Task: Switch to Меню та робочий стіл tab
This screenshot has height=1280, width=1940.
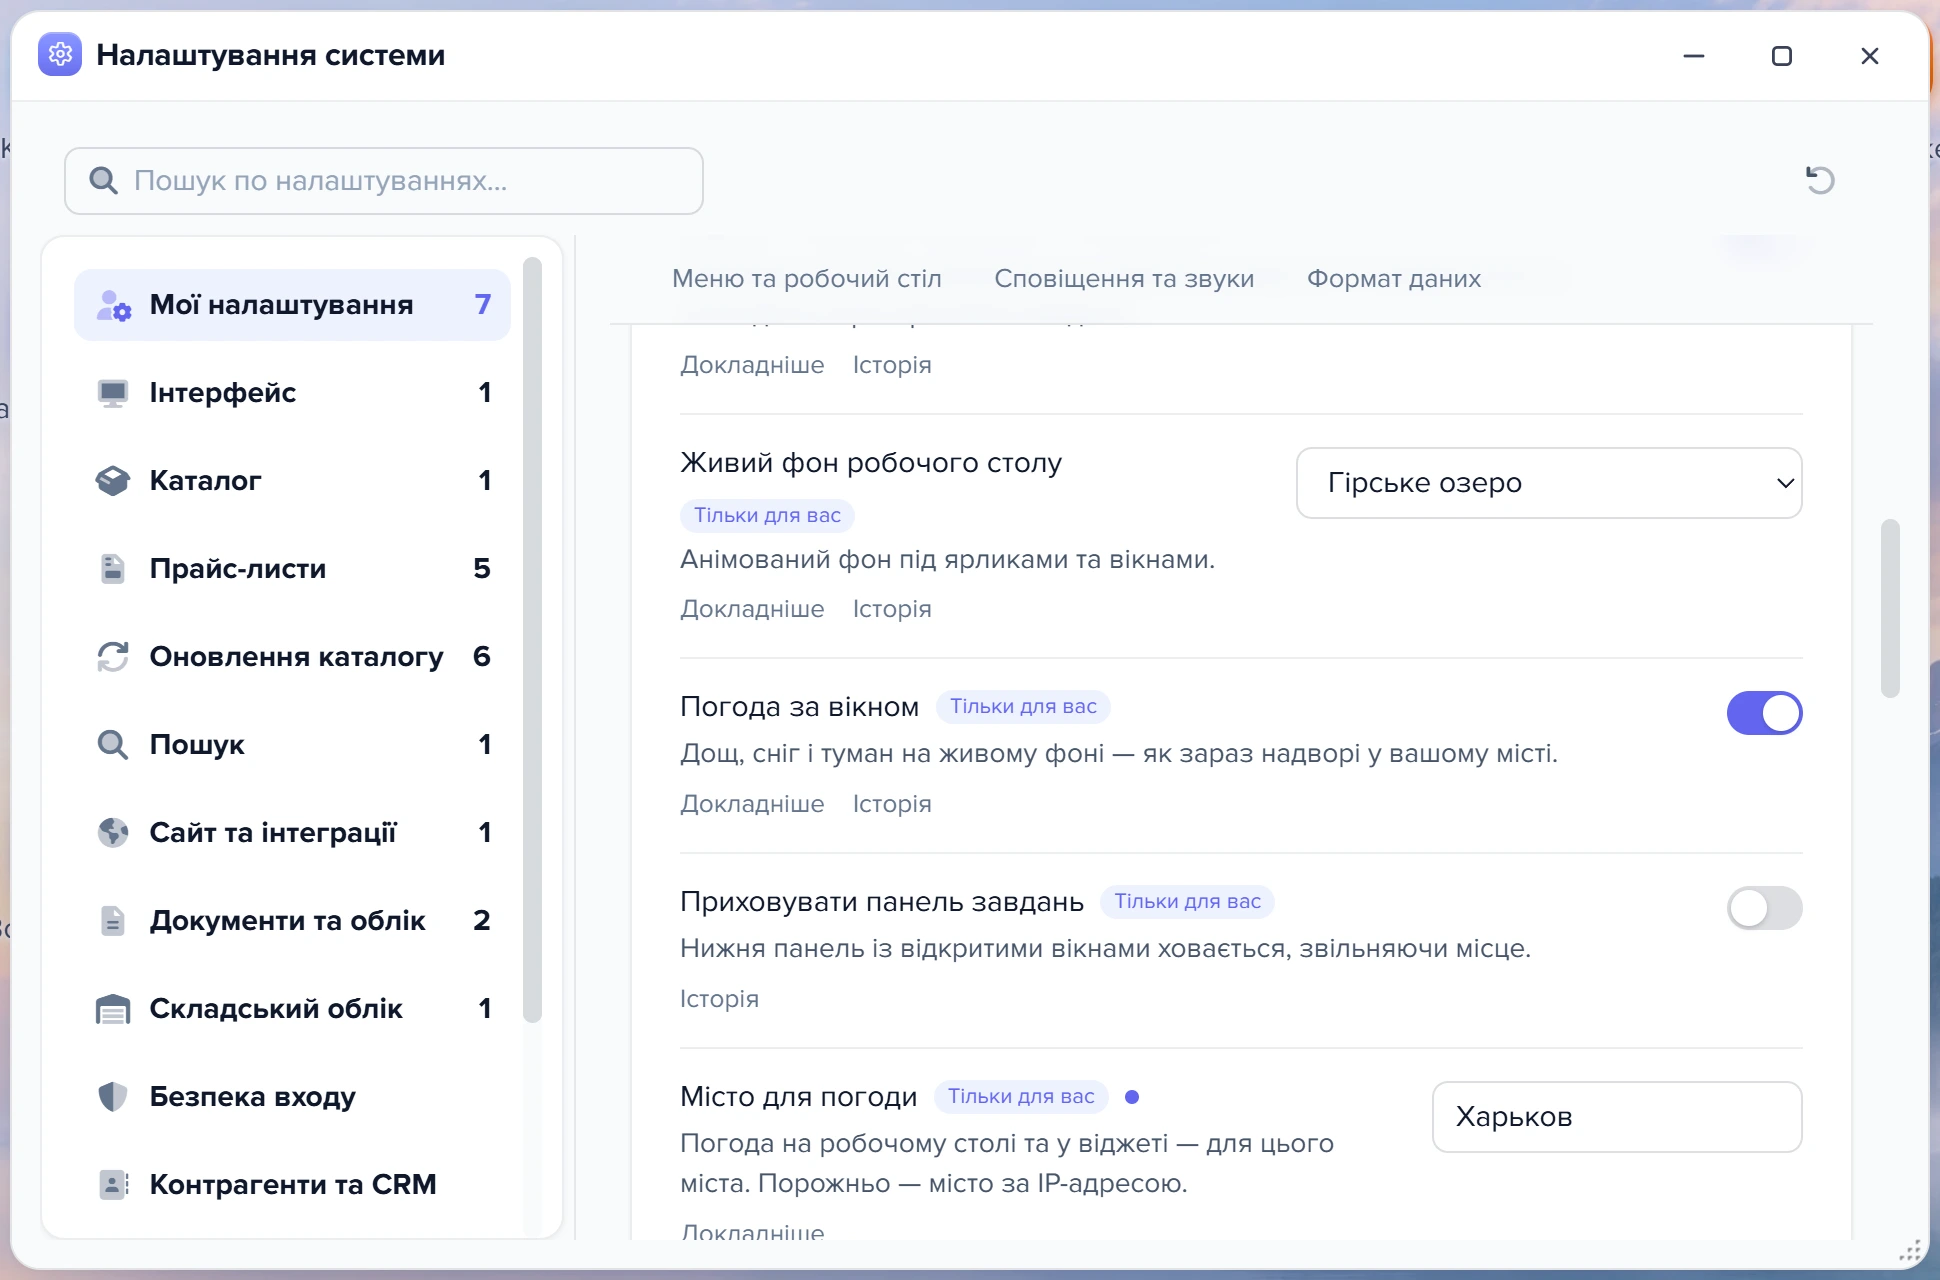Action: click(807, 279)
